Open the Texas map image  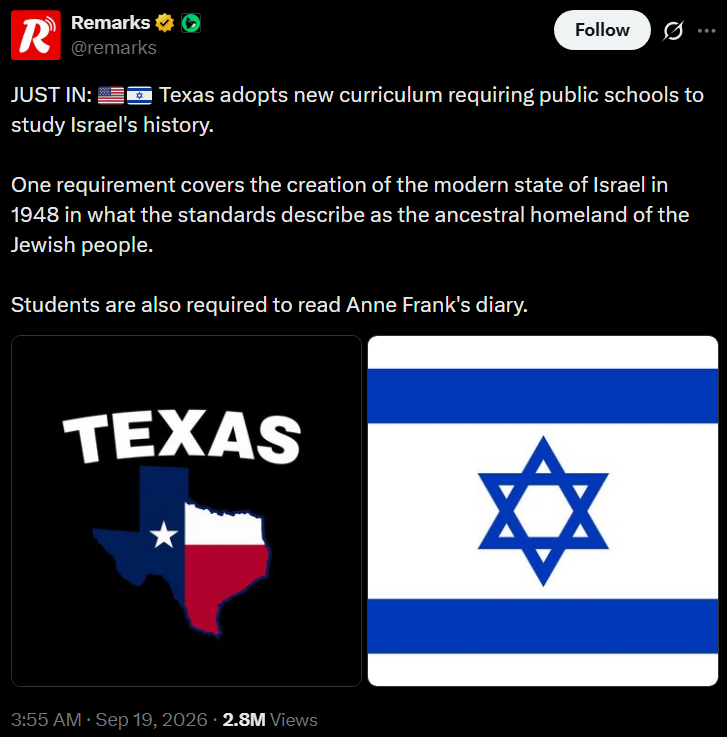186,510
